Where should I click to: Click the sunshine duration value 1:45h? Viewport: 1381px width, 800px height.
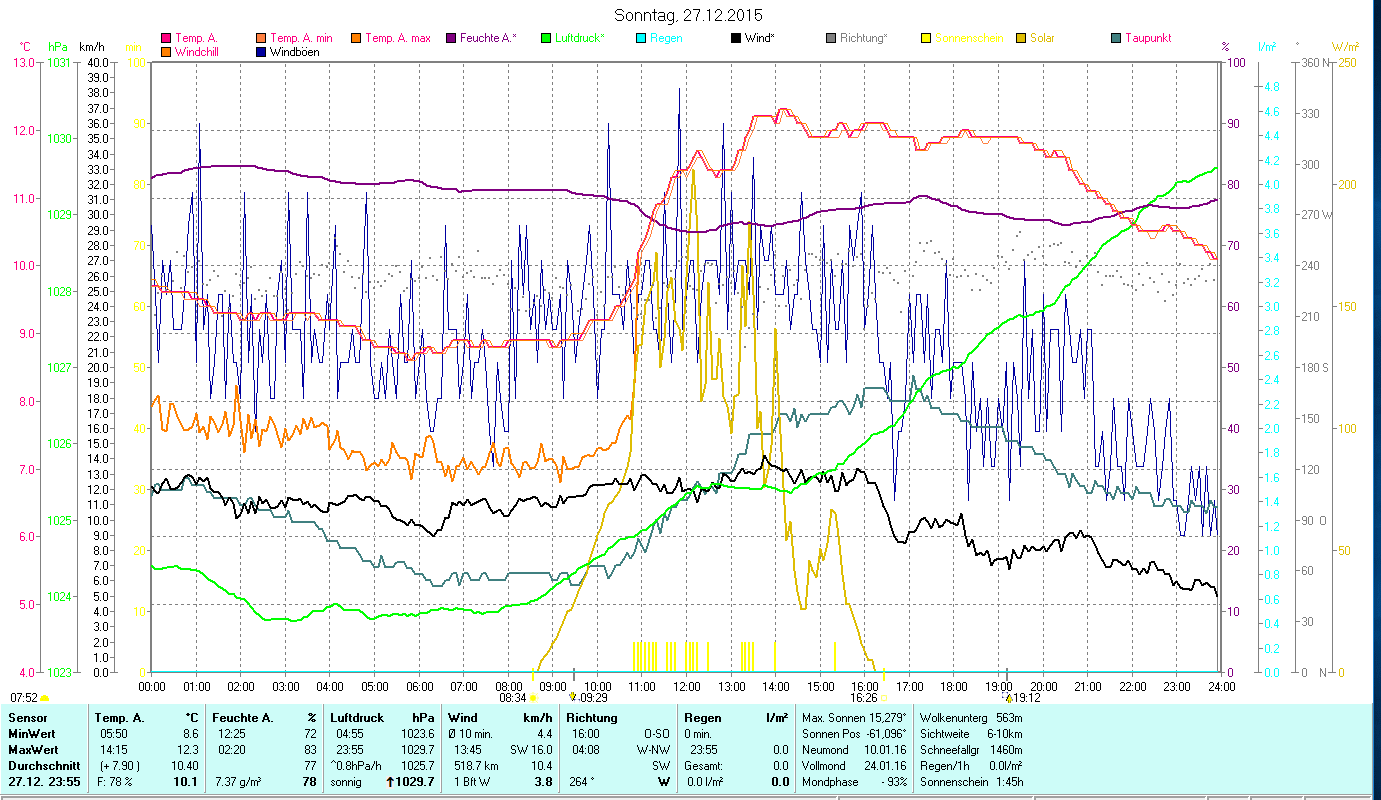tap(1008, 782)
